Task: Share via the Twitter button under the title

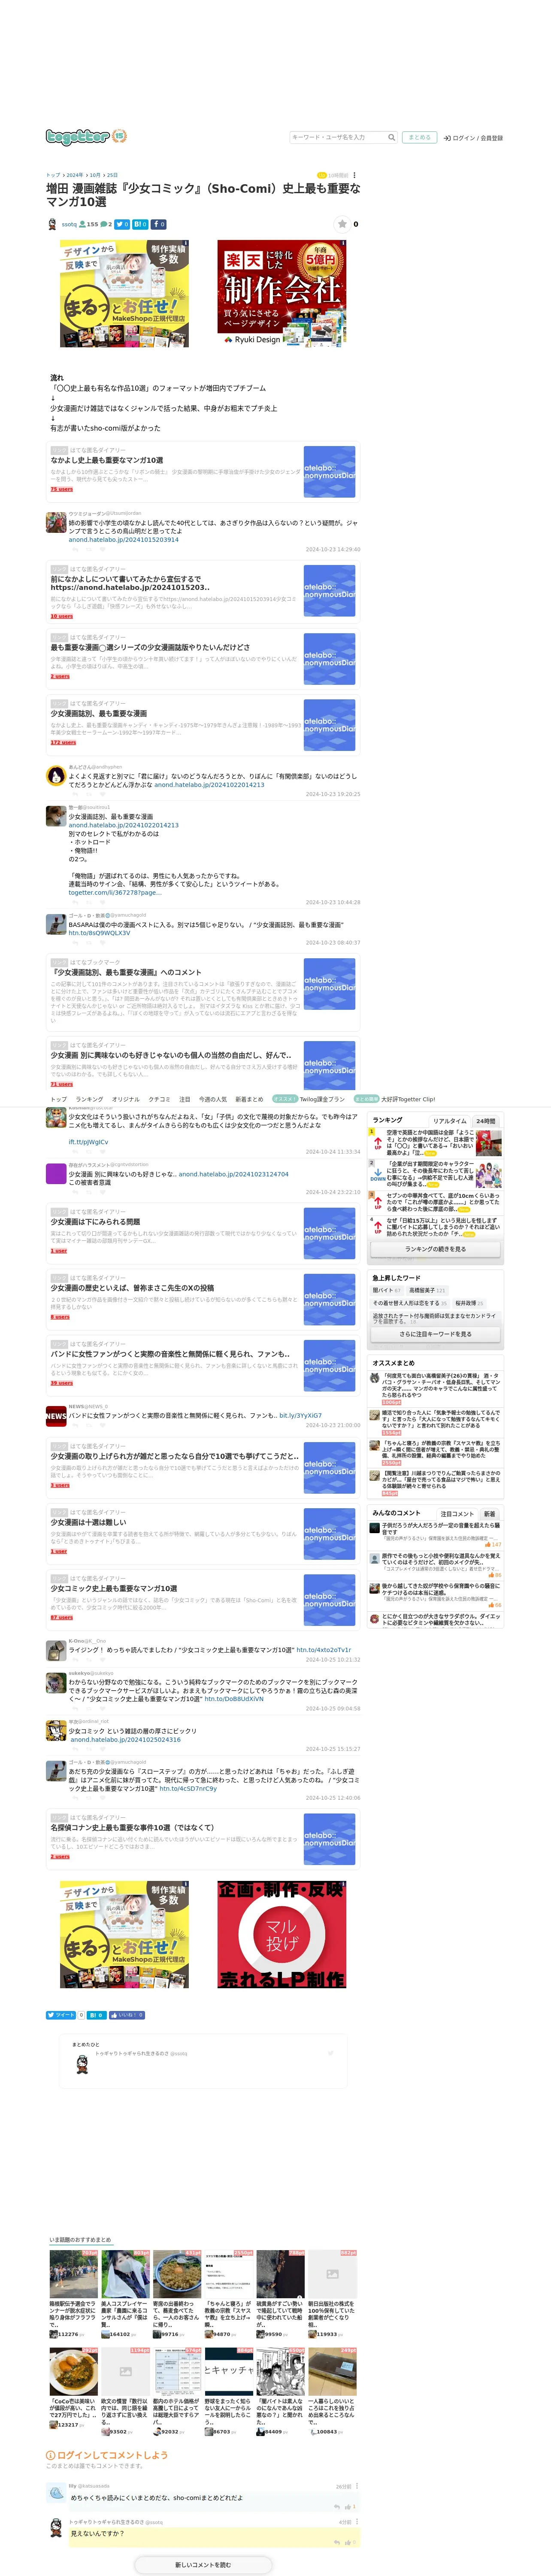Action: (122, 224)
